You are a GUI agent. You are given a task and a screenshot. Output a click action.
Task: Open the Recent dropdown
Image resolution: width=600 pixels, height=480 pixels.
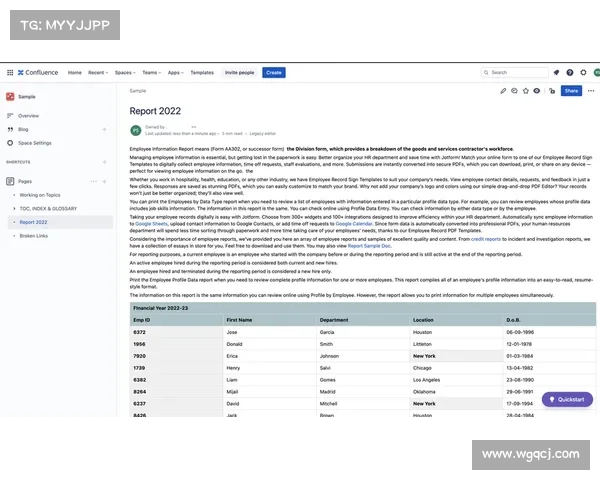click(x=98, y=72)
